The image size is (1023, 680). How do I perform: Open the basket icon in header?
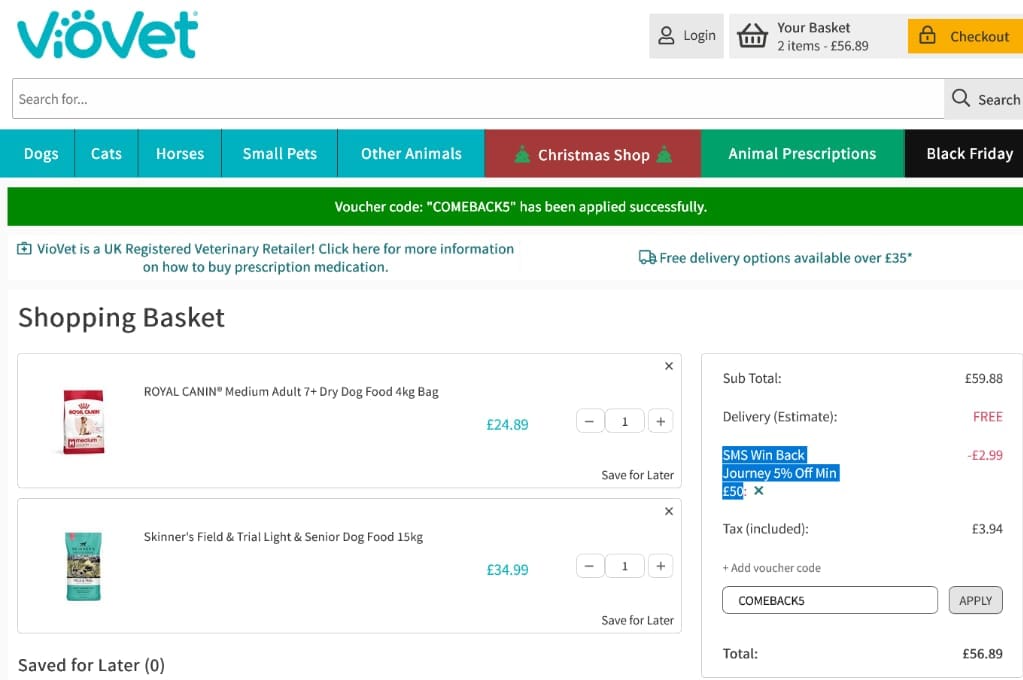[x=752, y=36]
